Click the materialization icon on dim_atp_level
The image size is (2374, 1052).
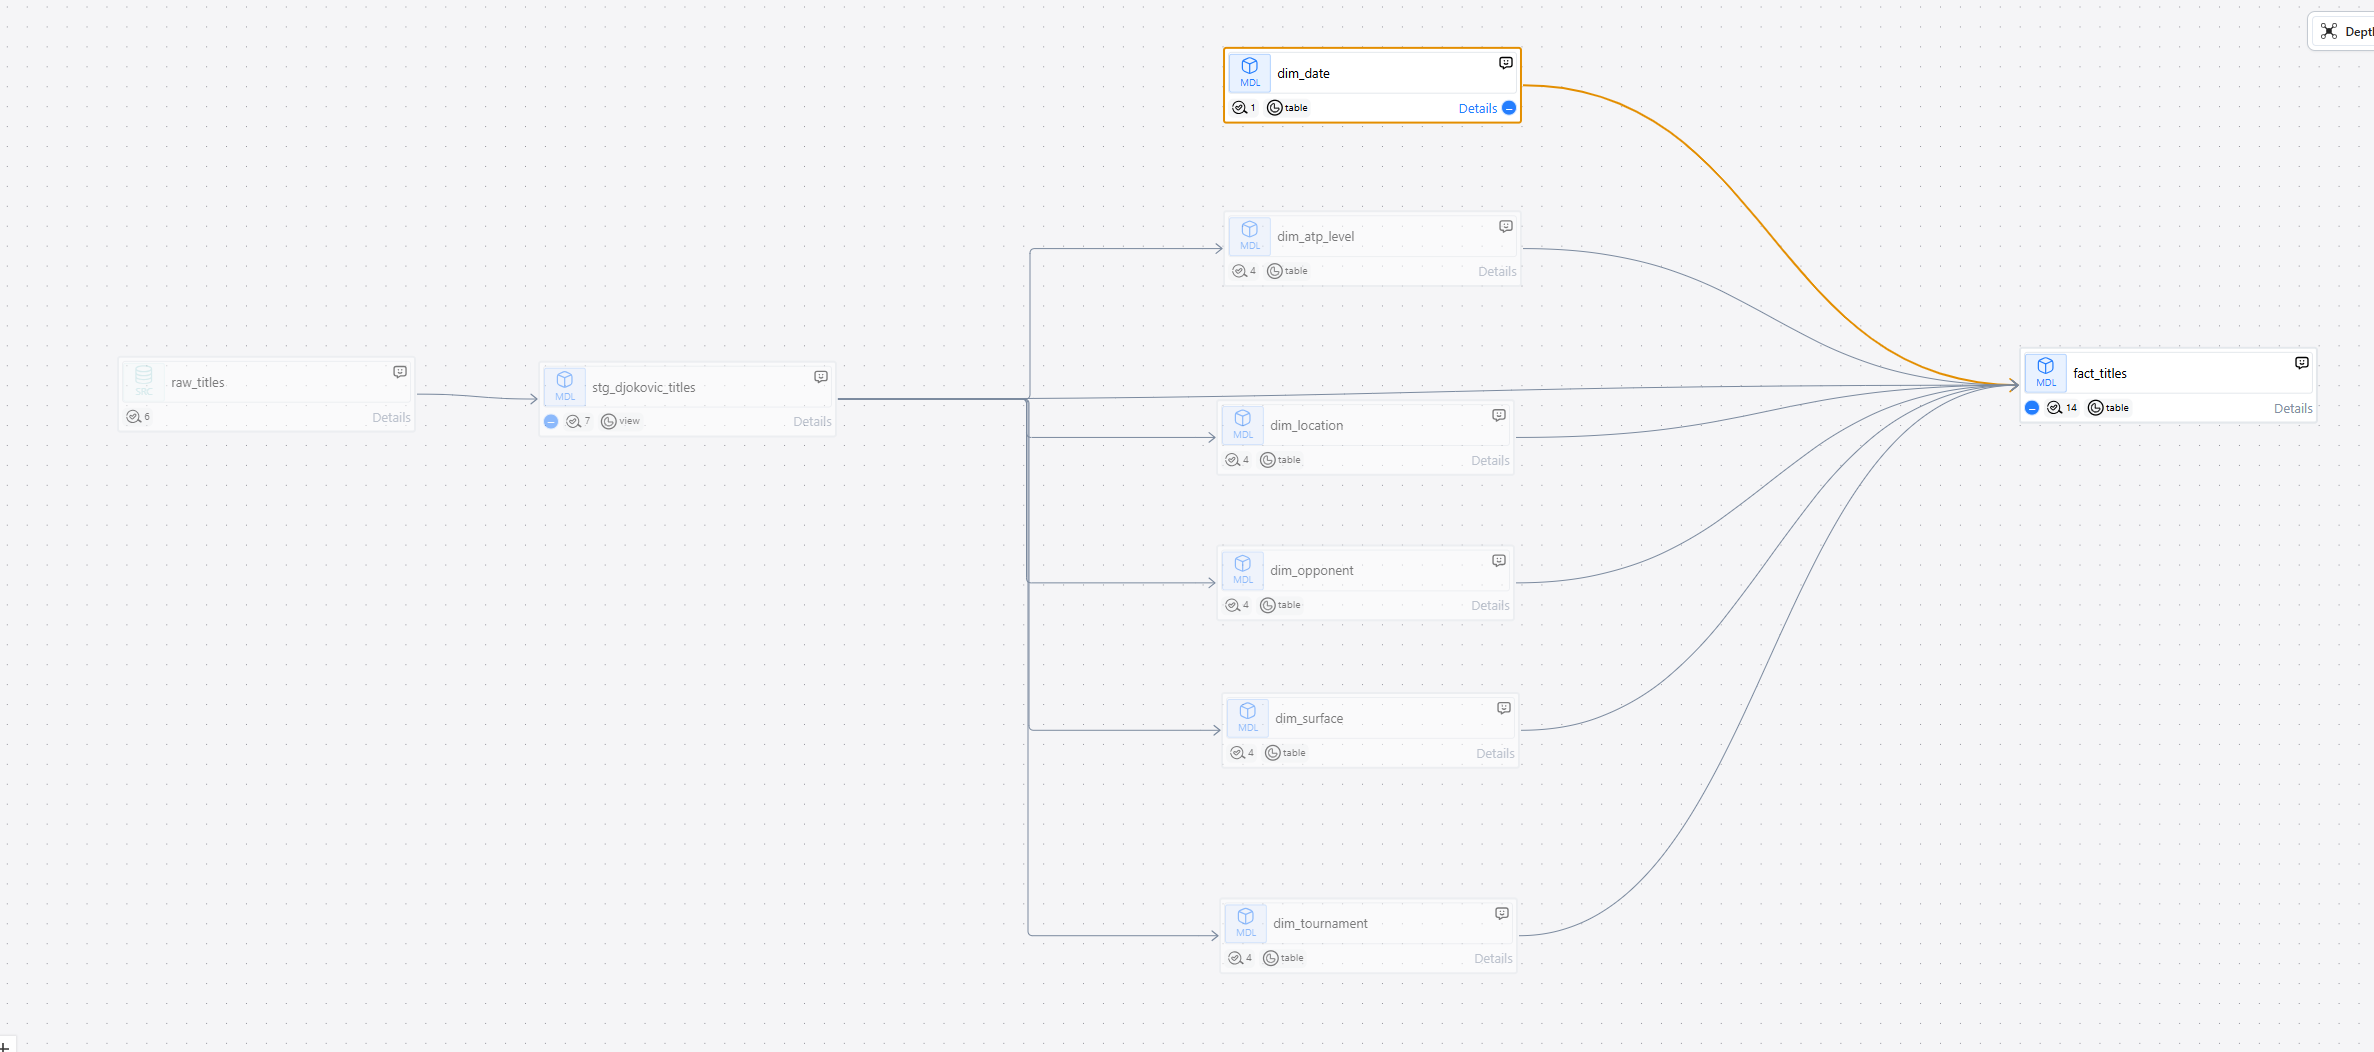click(1274, 271)
